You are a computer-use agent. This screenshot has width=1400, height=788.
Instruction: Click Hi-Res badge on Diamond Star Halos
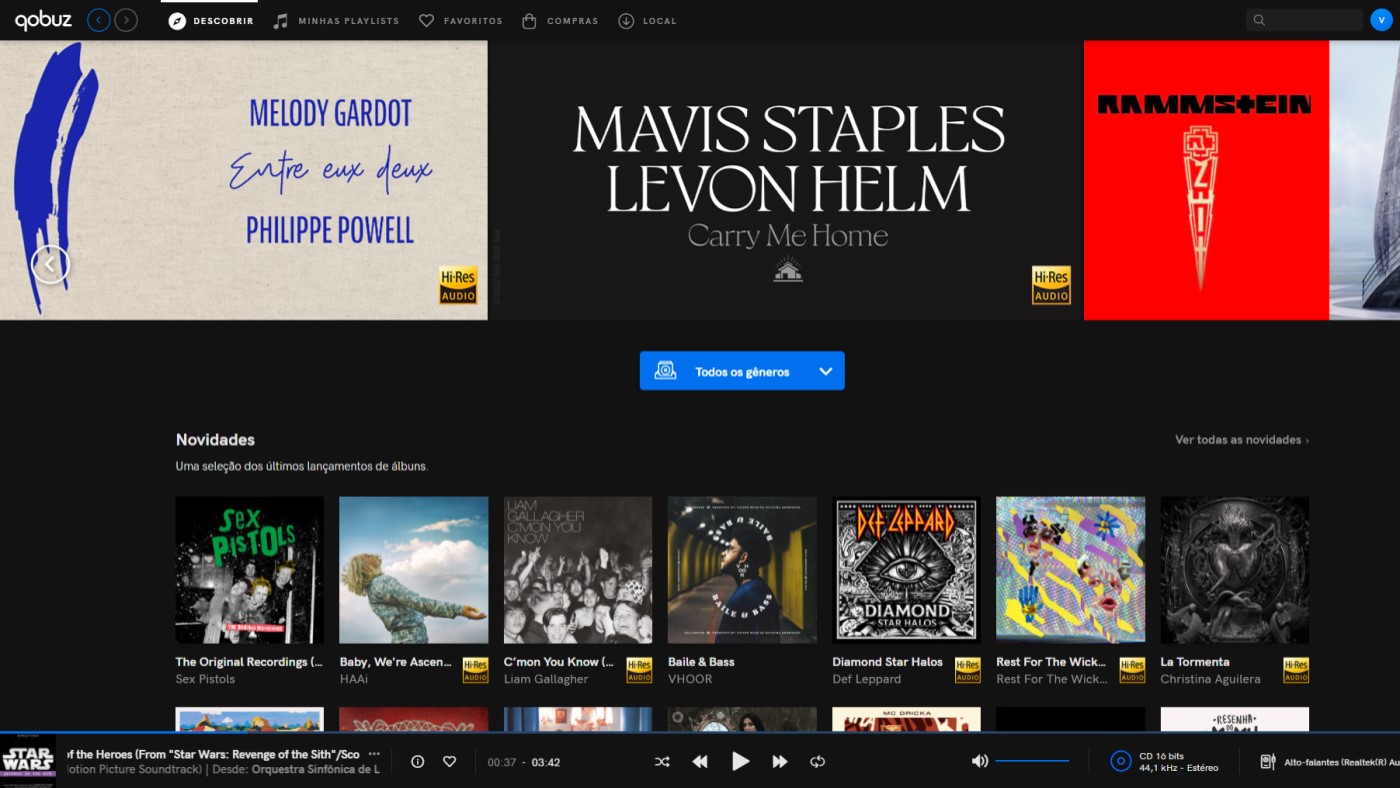(968, 670)
